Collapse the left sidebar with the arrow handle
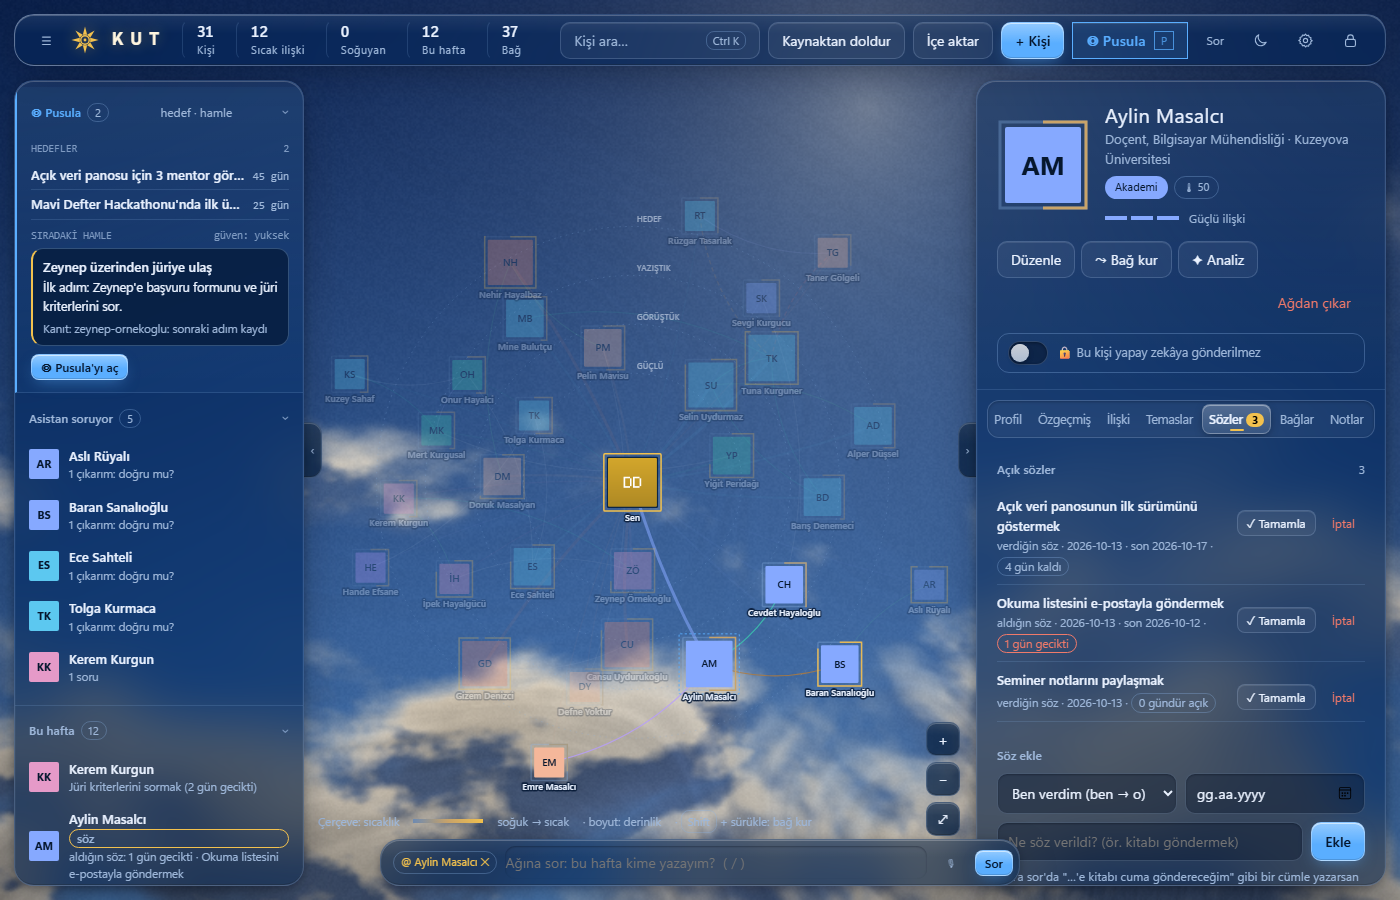Screen dimensions: 1400x900 pos(312,451)
